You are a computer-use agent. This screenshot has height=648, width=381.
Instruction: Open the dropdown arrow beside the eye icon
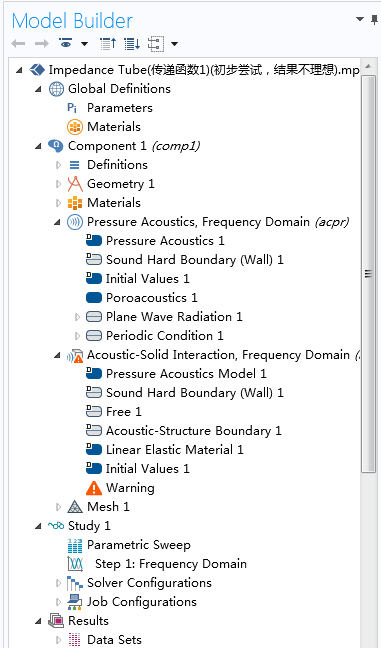(x=84, y=43)
